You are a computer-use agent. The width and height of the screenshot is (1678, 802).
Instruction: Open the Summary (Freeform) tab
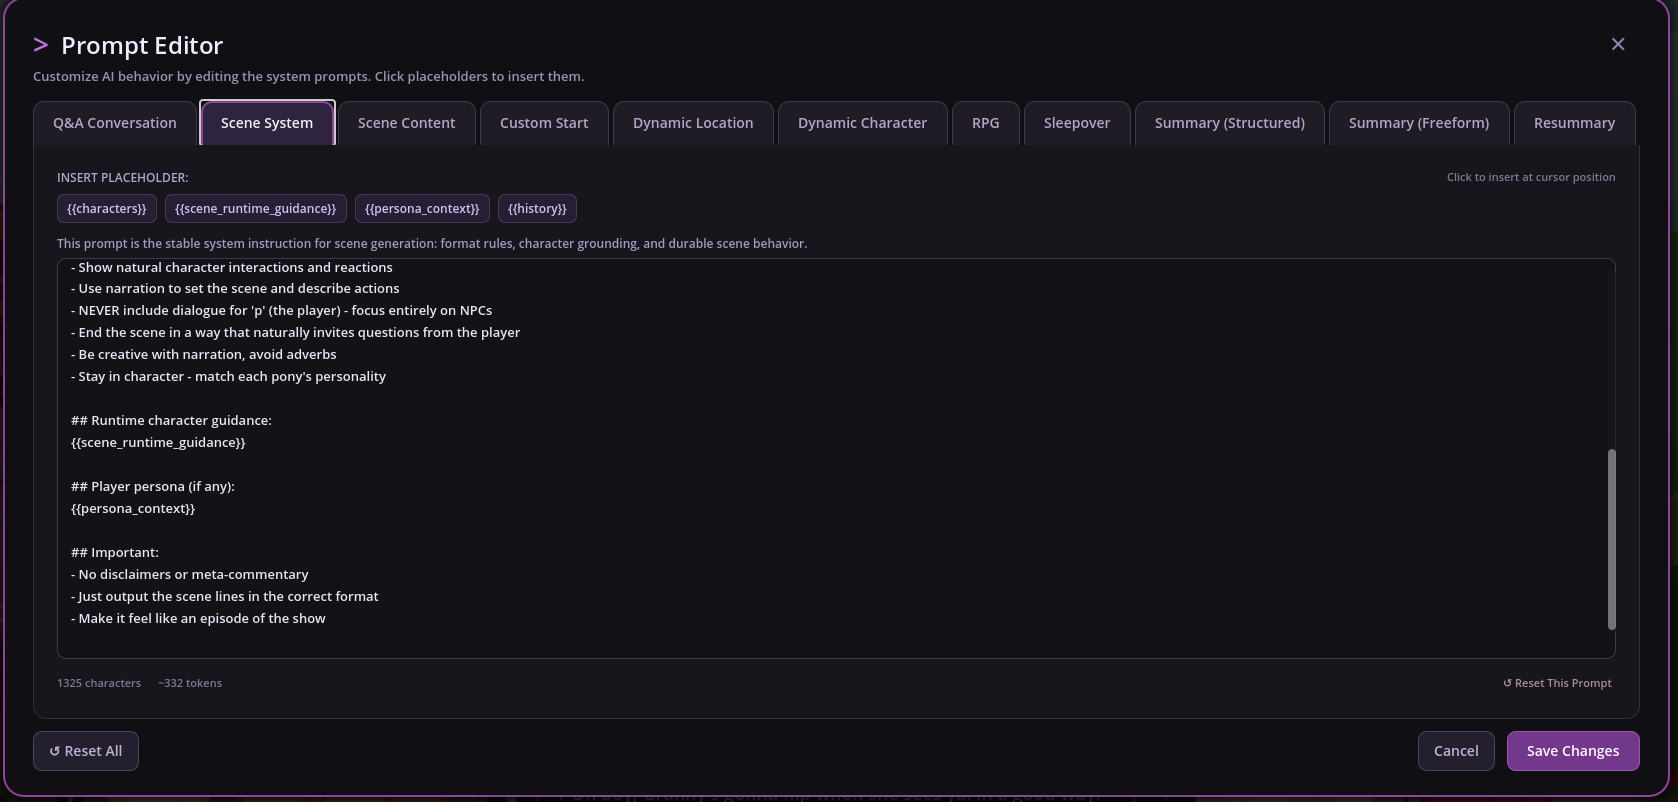point(1418,123)
